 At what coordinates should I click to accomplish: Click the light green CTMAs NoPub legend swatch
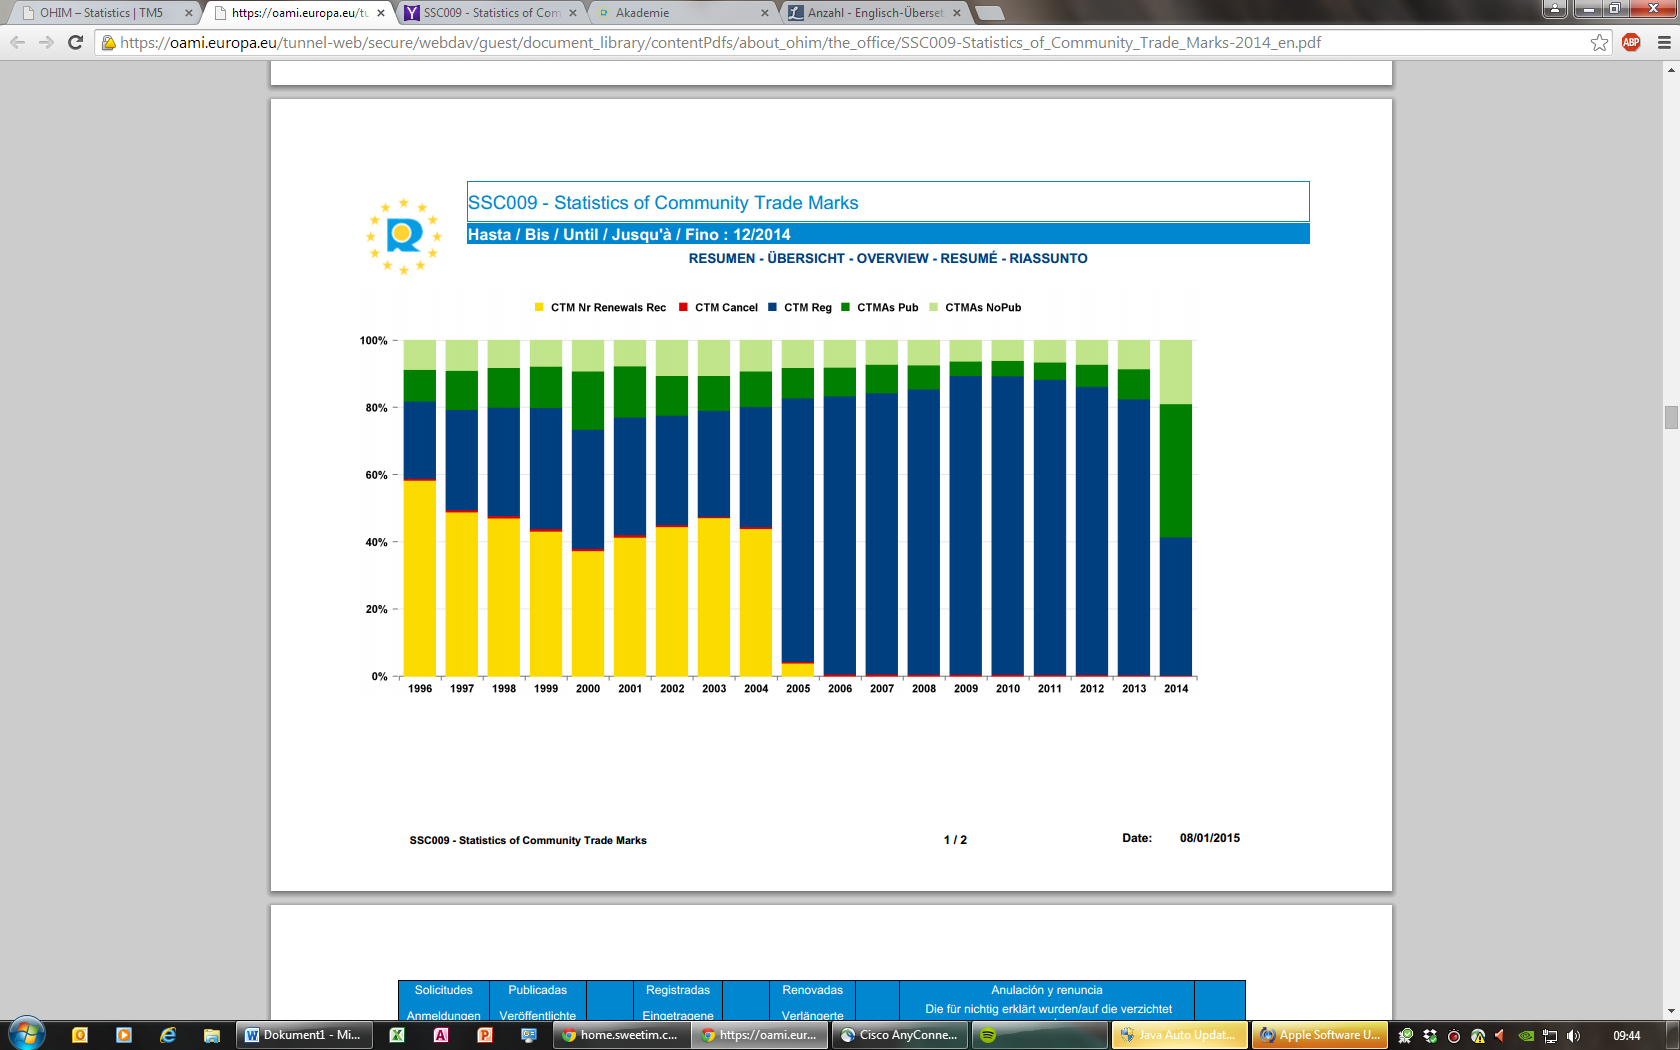(x=933, y=307)
